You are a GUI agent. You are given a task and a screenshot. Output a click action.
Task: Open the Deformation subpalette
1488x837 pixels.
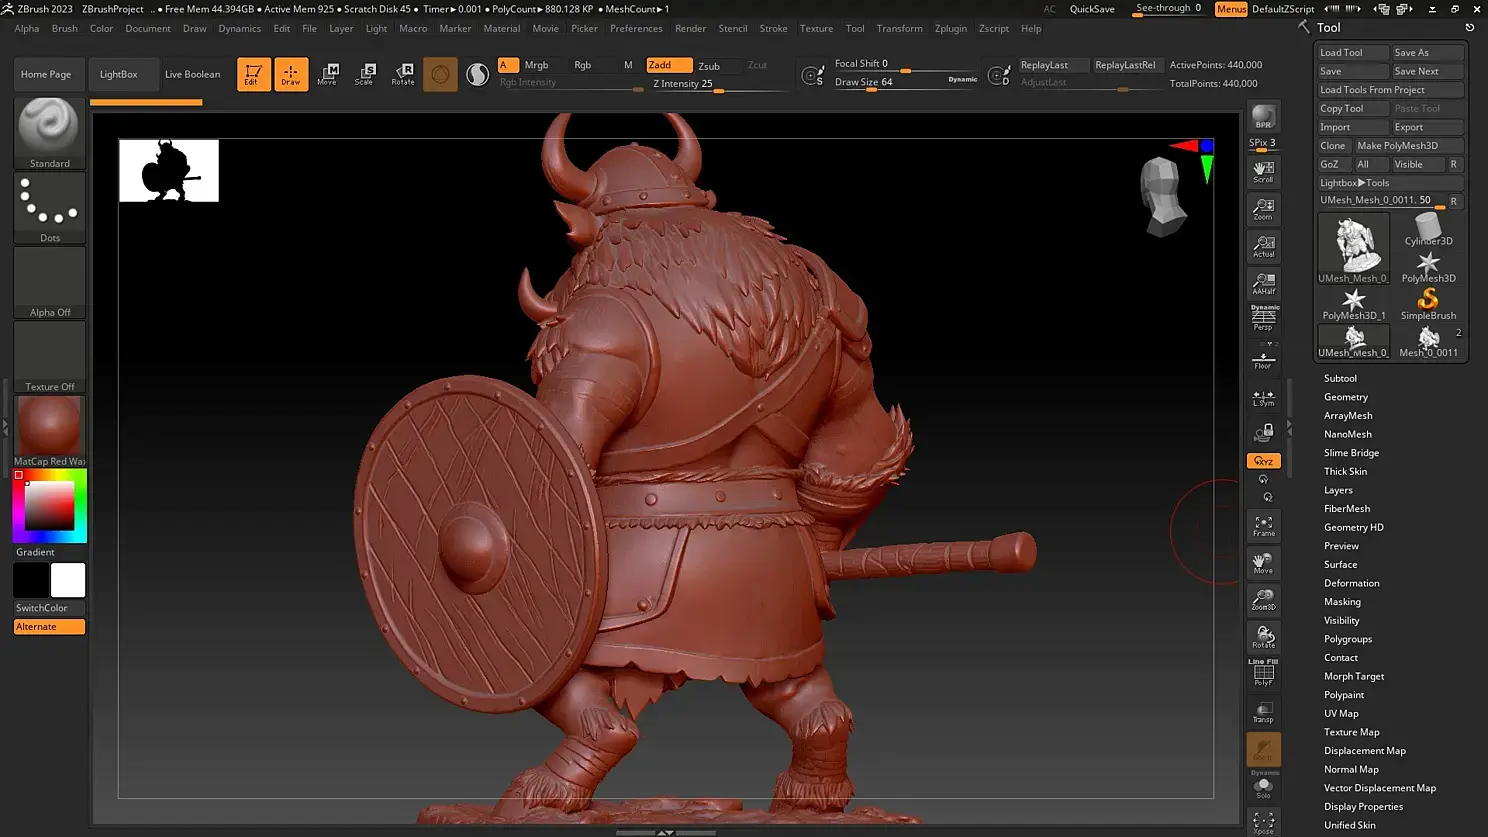1351,583
